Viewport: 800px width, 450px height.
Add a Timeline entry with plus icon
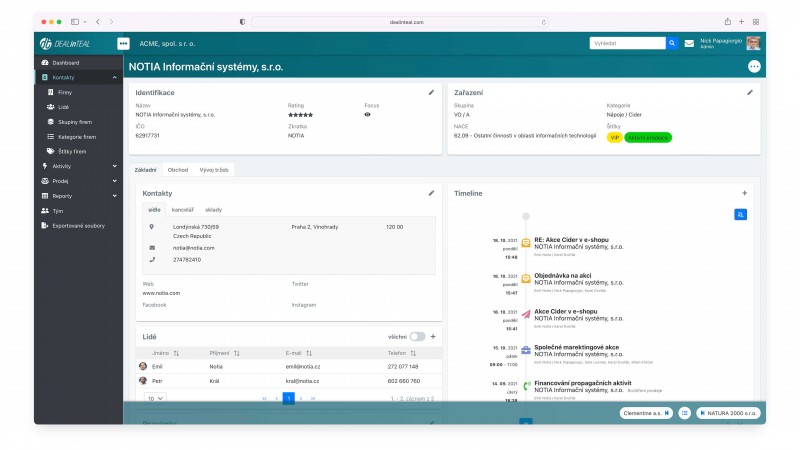(x=744, y=193)
